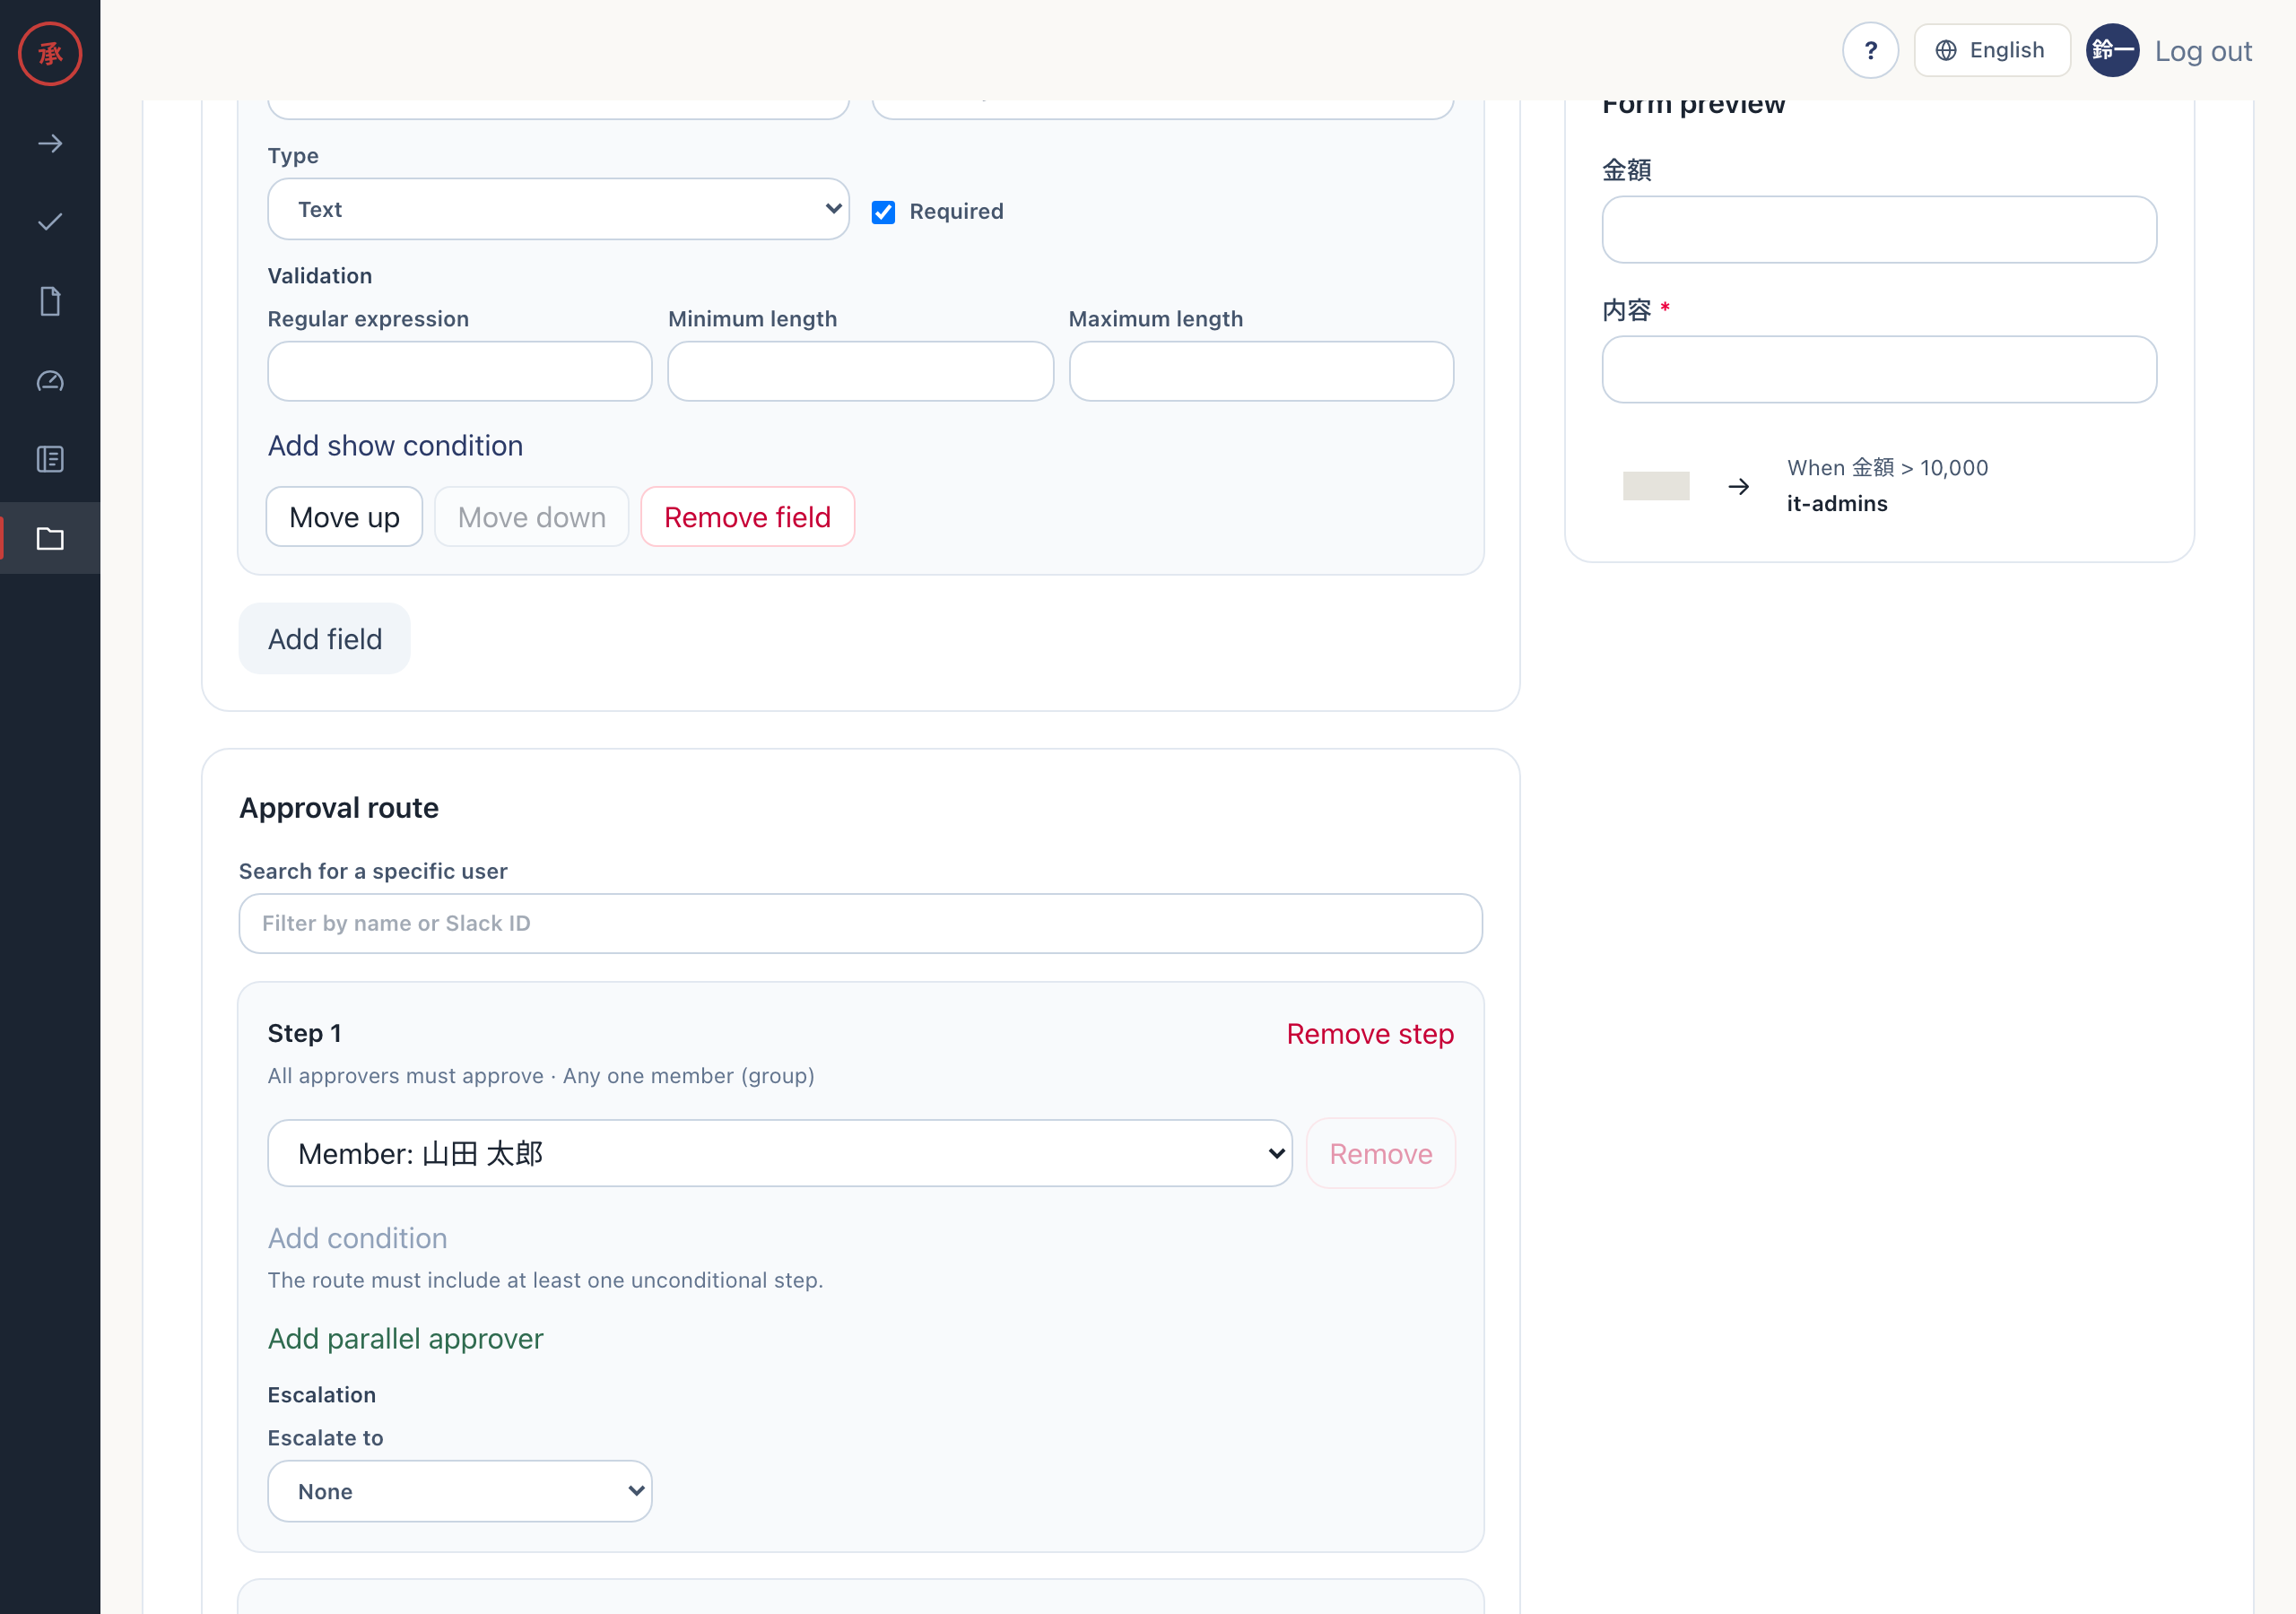Click the user avatar 鈴一
The image size is (2296, 1614).
pos(2112,50)
